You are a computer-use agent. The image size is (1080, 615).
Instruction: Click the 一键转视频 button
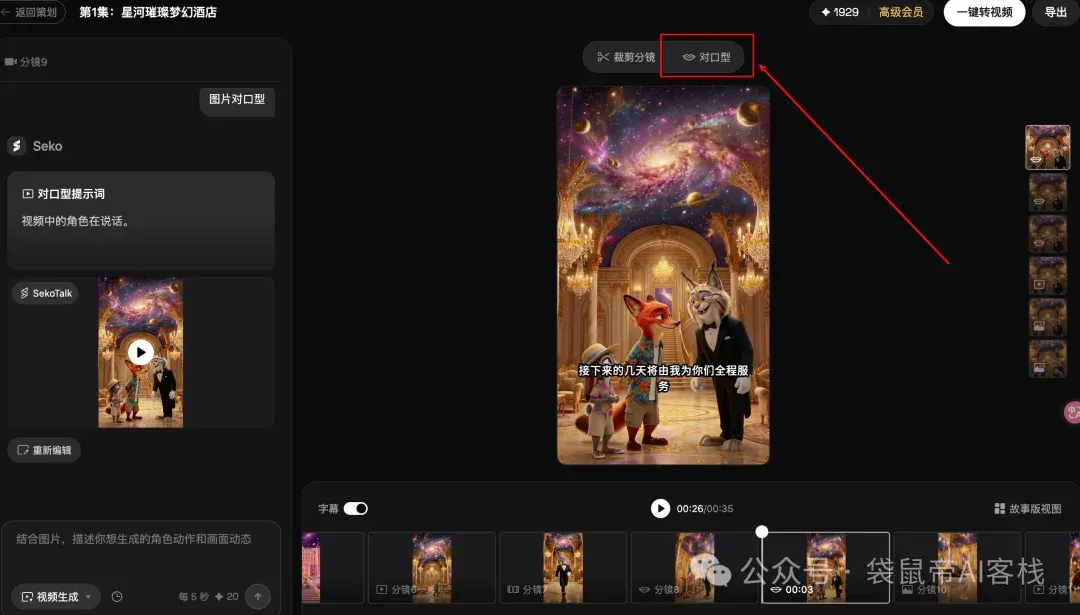point(984,12)
